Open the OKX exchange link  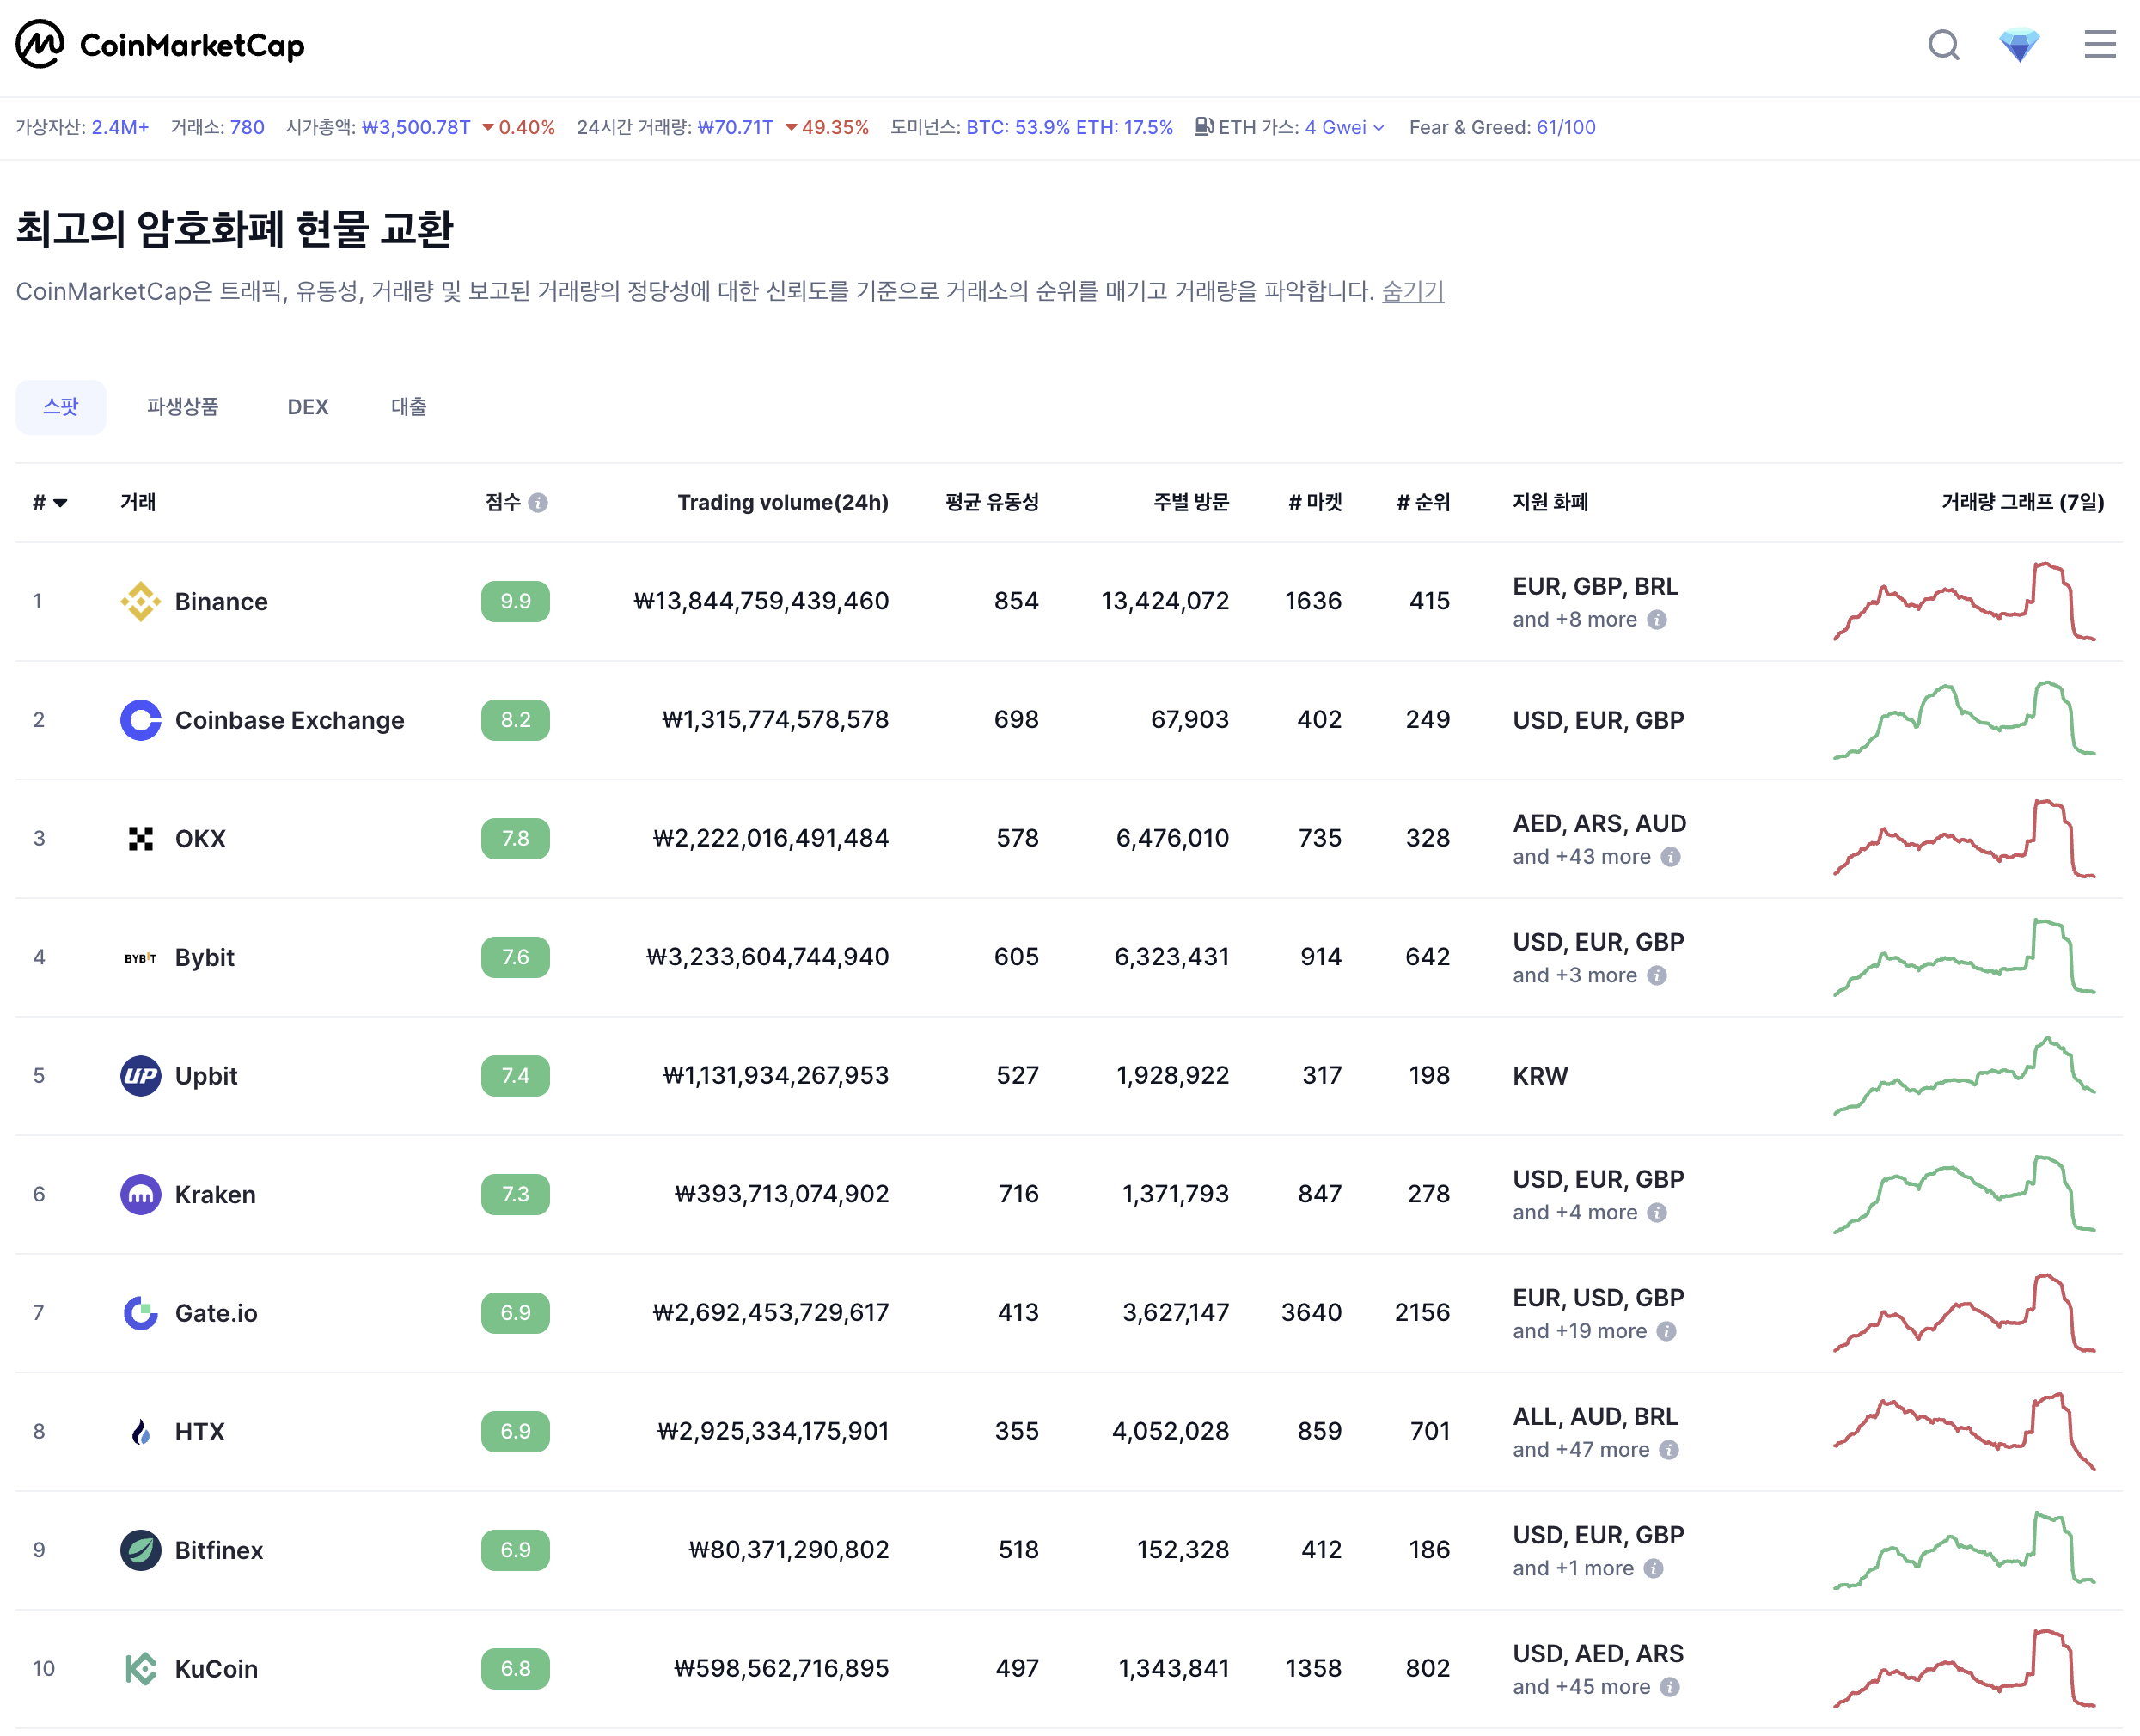point(200,838)
